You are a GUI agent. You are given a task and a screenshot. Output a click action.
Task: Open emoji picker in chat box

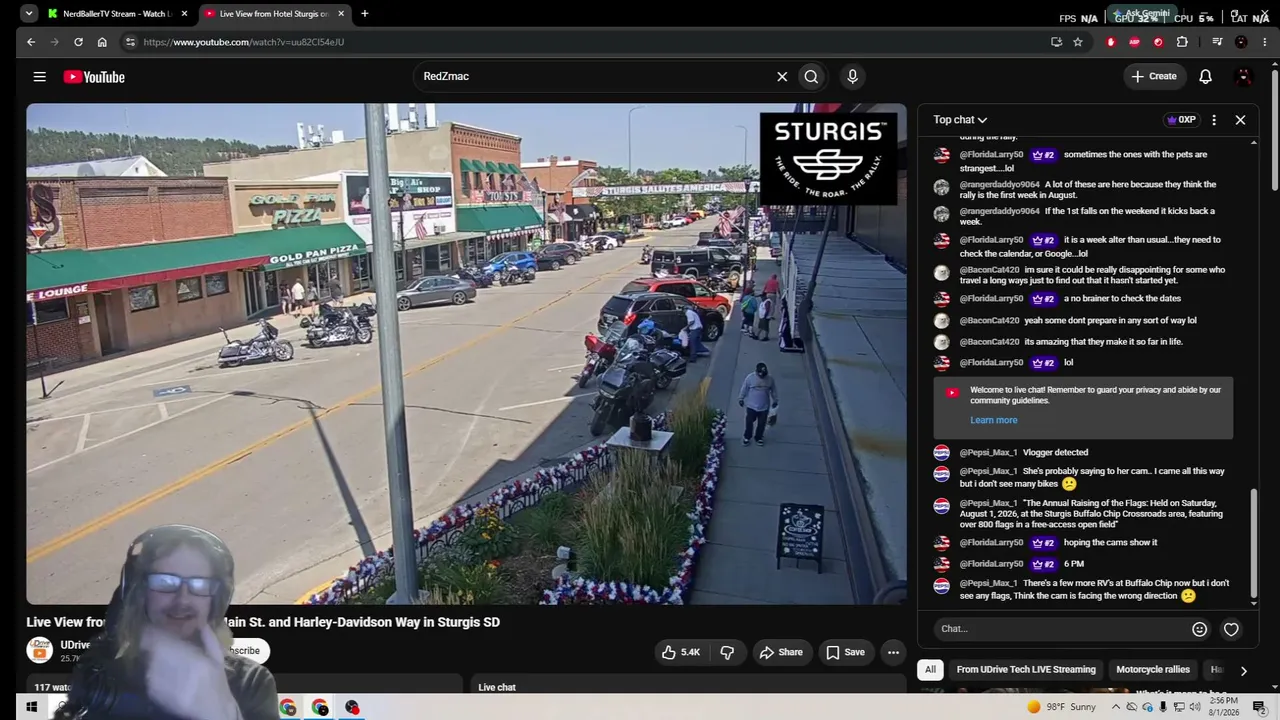(x=1199, y=629)
